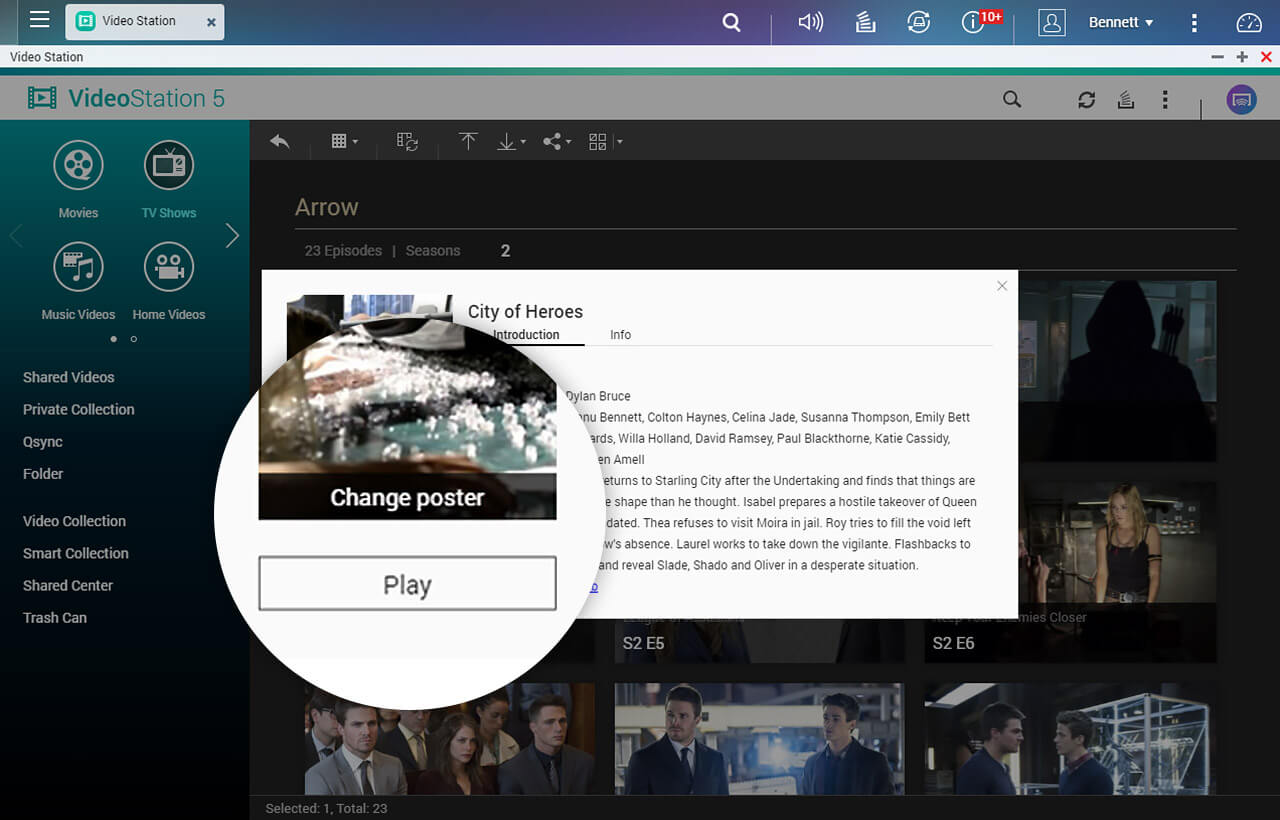Open bottom row thumbnail with group in suits
Viewport: 1280px width, 820px height.
tap(450, 739)
